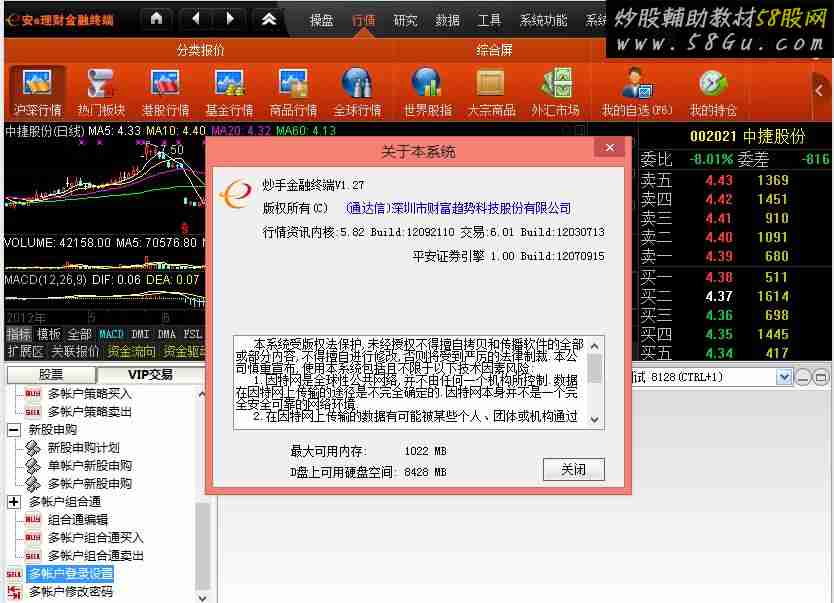Open the 数据 menu

[x=447, y=20]
